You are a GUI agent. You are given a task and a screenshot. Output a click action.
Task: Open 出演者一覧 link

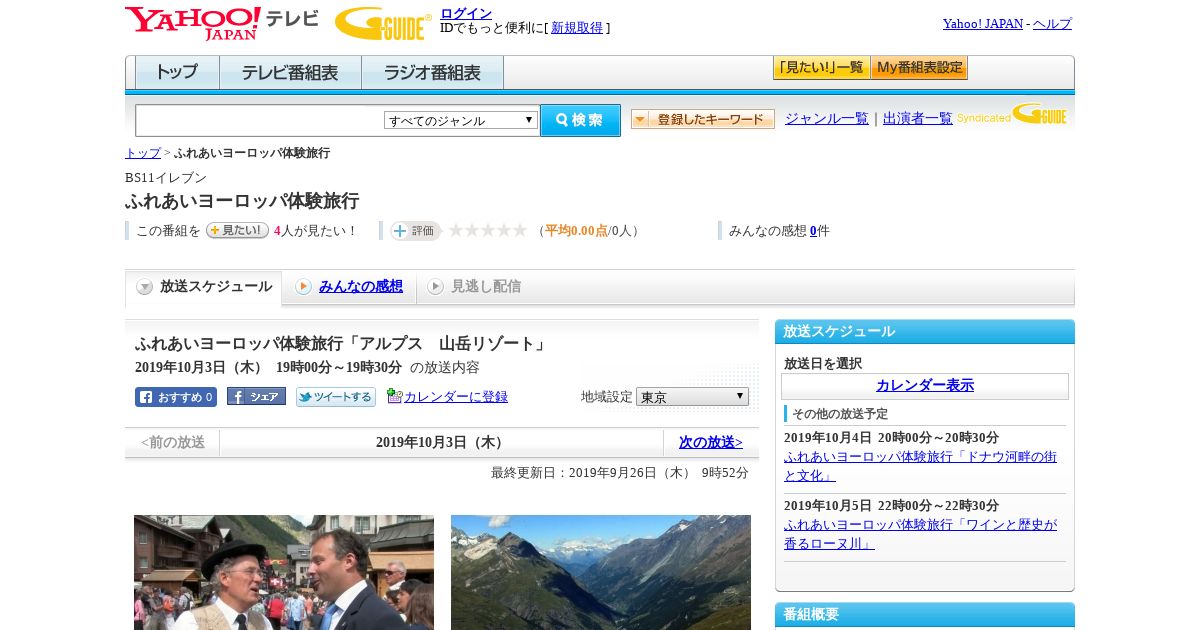coord(918,118)
